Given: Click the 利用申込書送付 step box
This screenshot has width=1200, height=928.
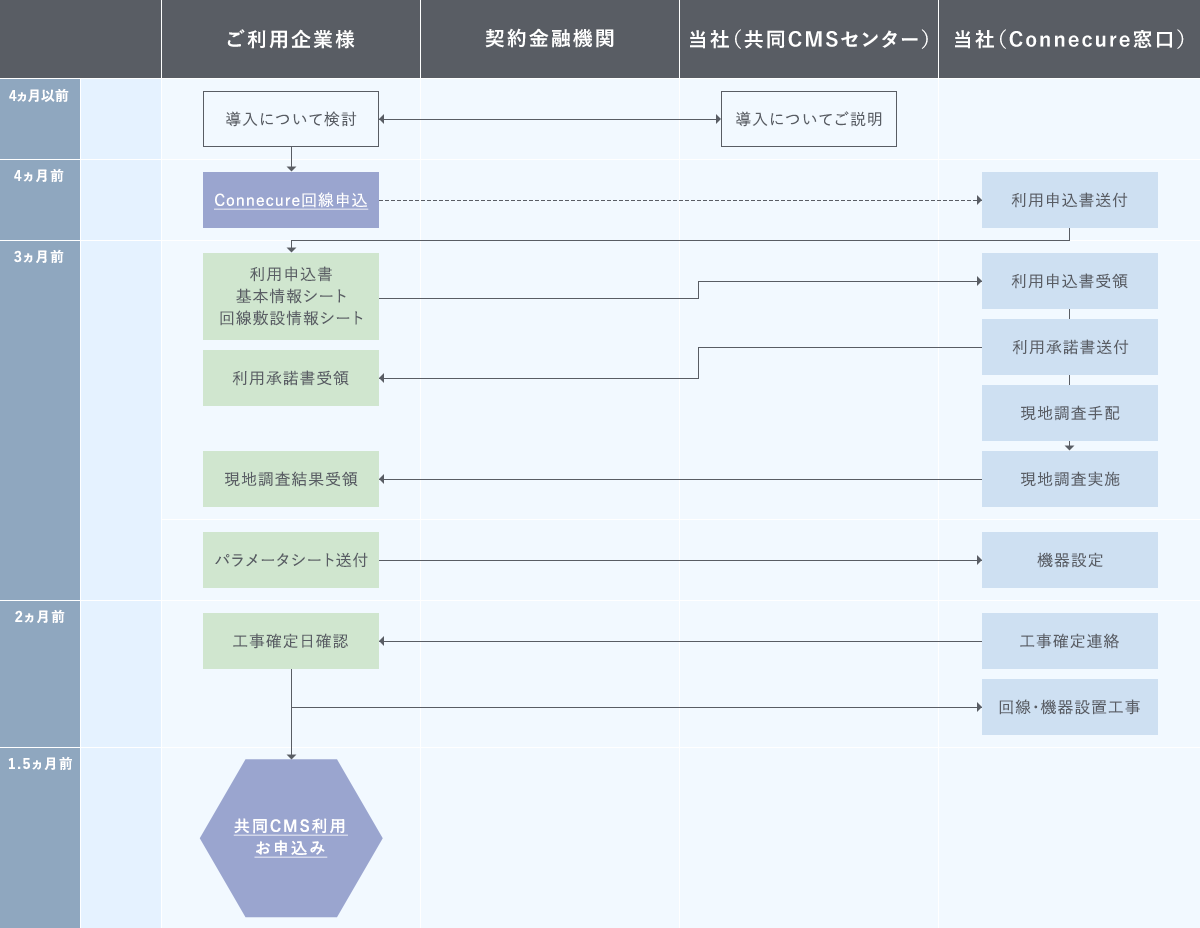Looking at the screenshot, I should (1069, 200).
